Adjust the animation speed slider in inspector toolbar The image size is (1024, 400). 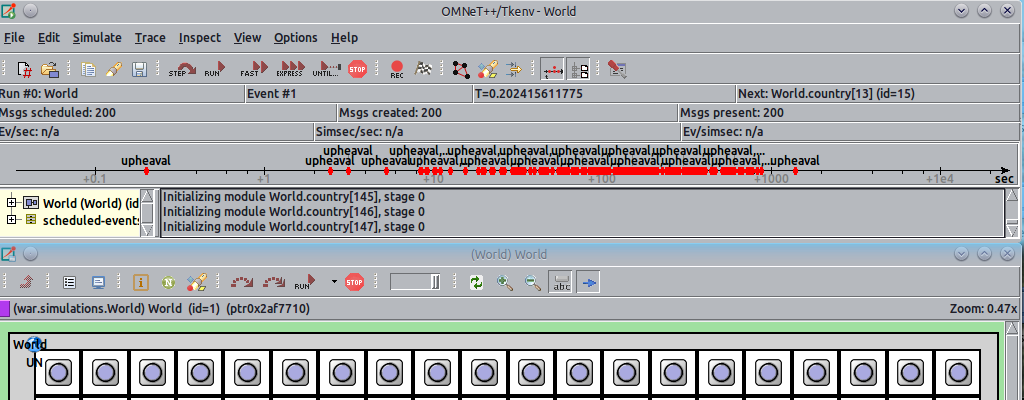pos(415,283)
